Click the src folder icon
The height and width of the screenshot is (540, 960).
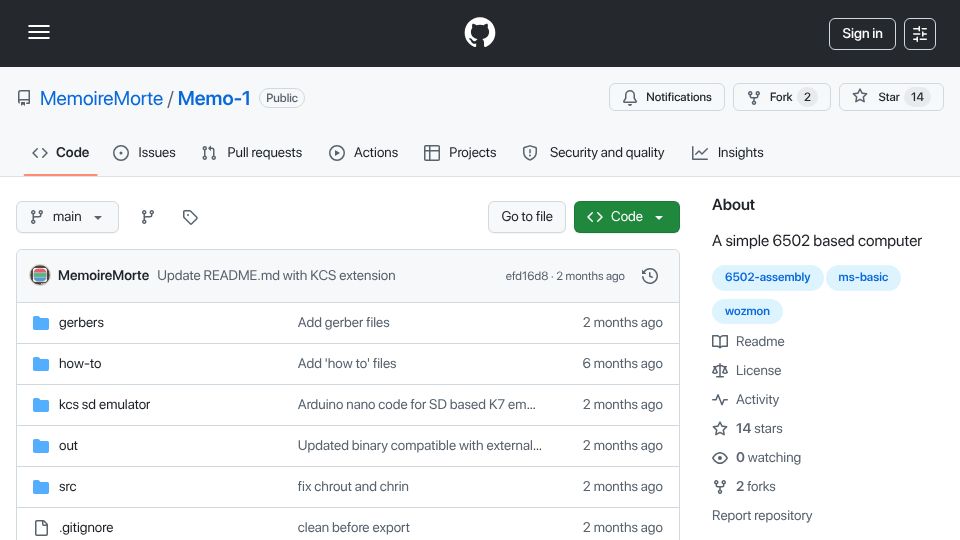point(41,487)
